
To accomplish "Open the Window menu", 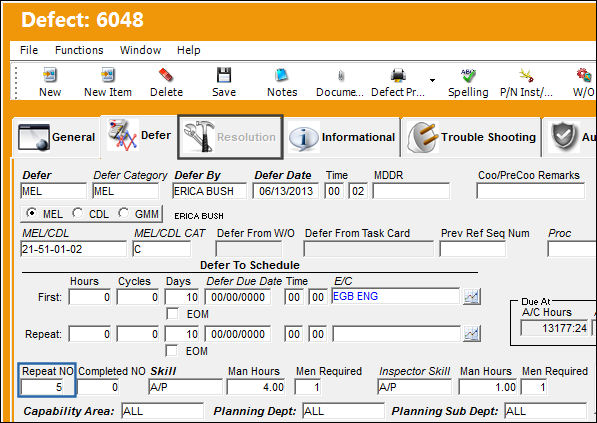I will pos(140,50).
